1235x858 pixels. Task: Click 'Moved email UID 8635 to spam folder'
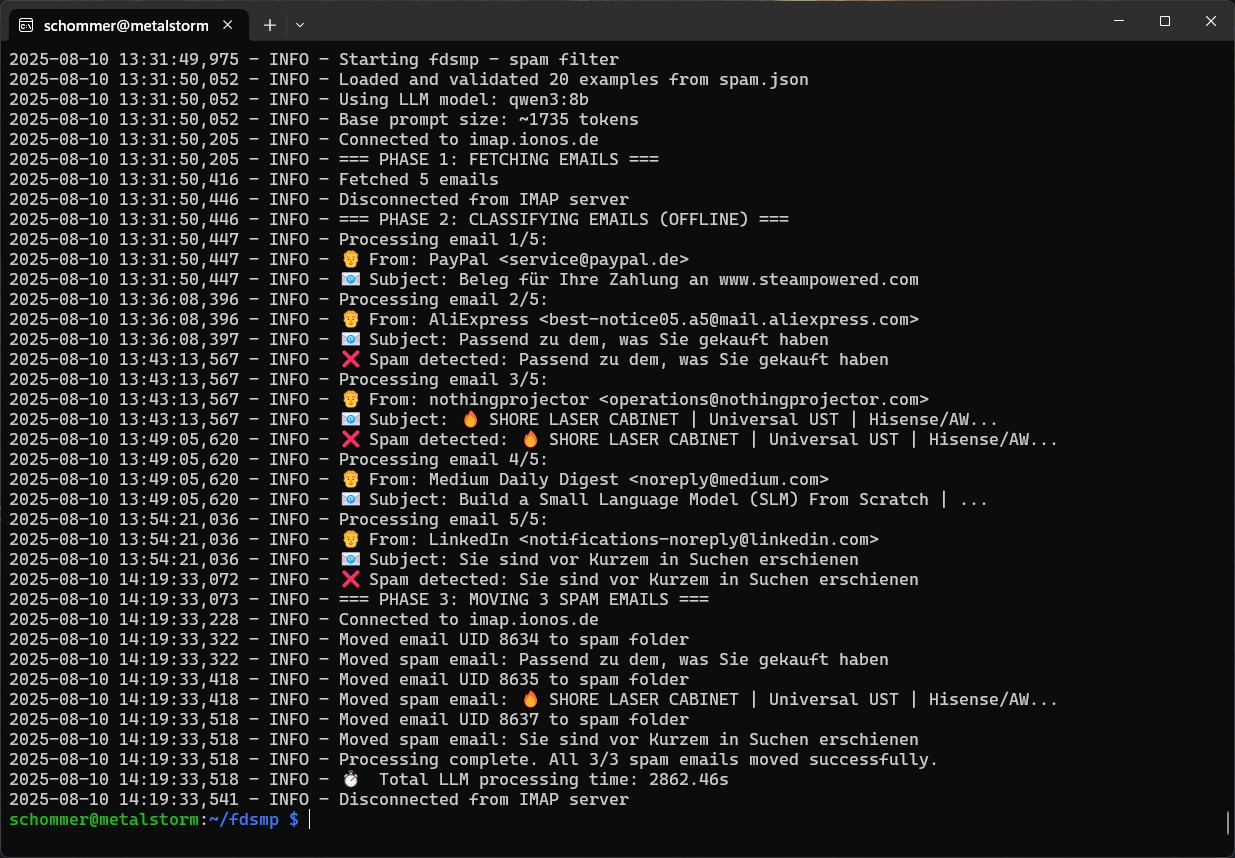(x=514, y=679)
